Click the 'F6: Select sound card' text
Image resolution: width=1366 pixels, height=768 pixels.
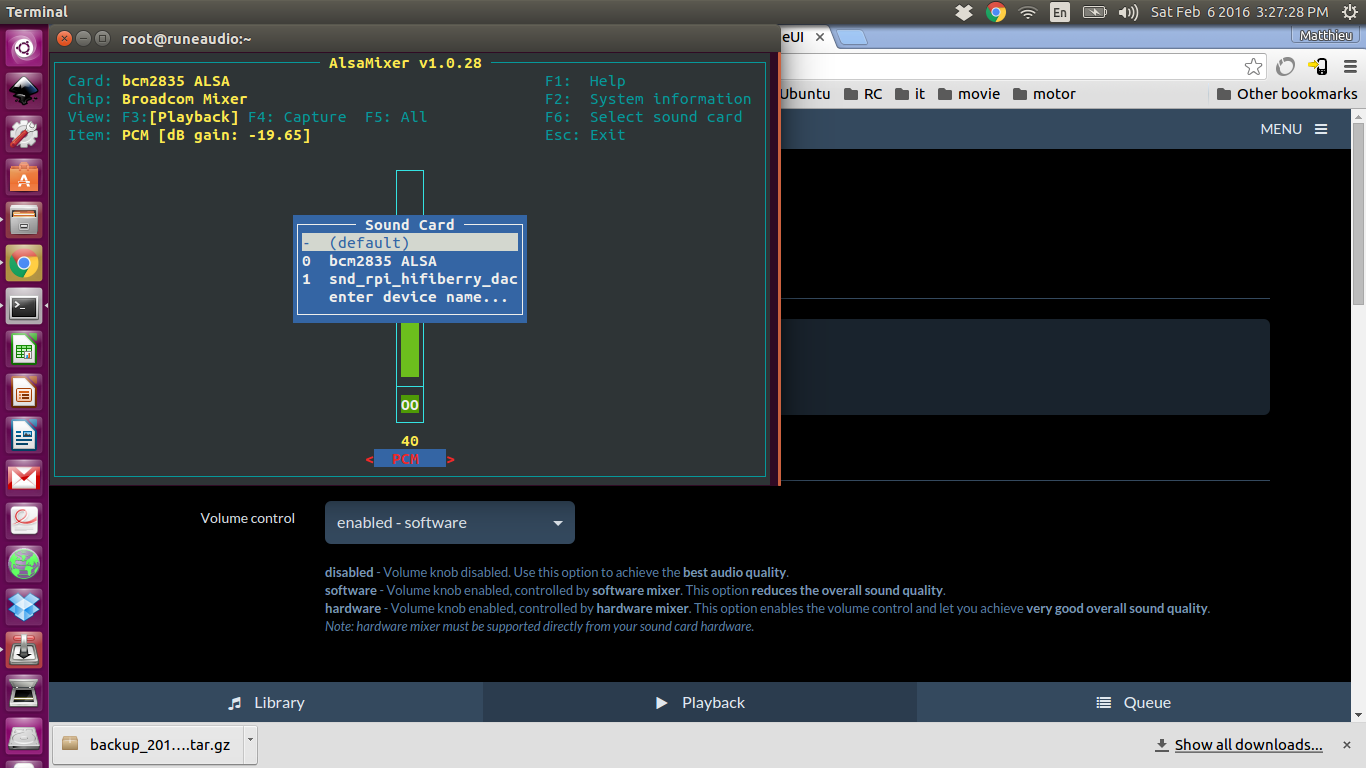coord(644,117)
